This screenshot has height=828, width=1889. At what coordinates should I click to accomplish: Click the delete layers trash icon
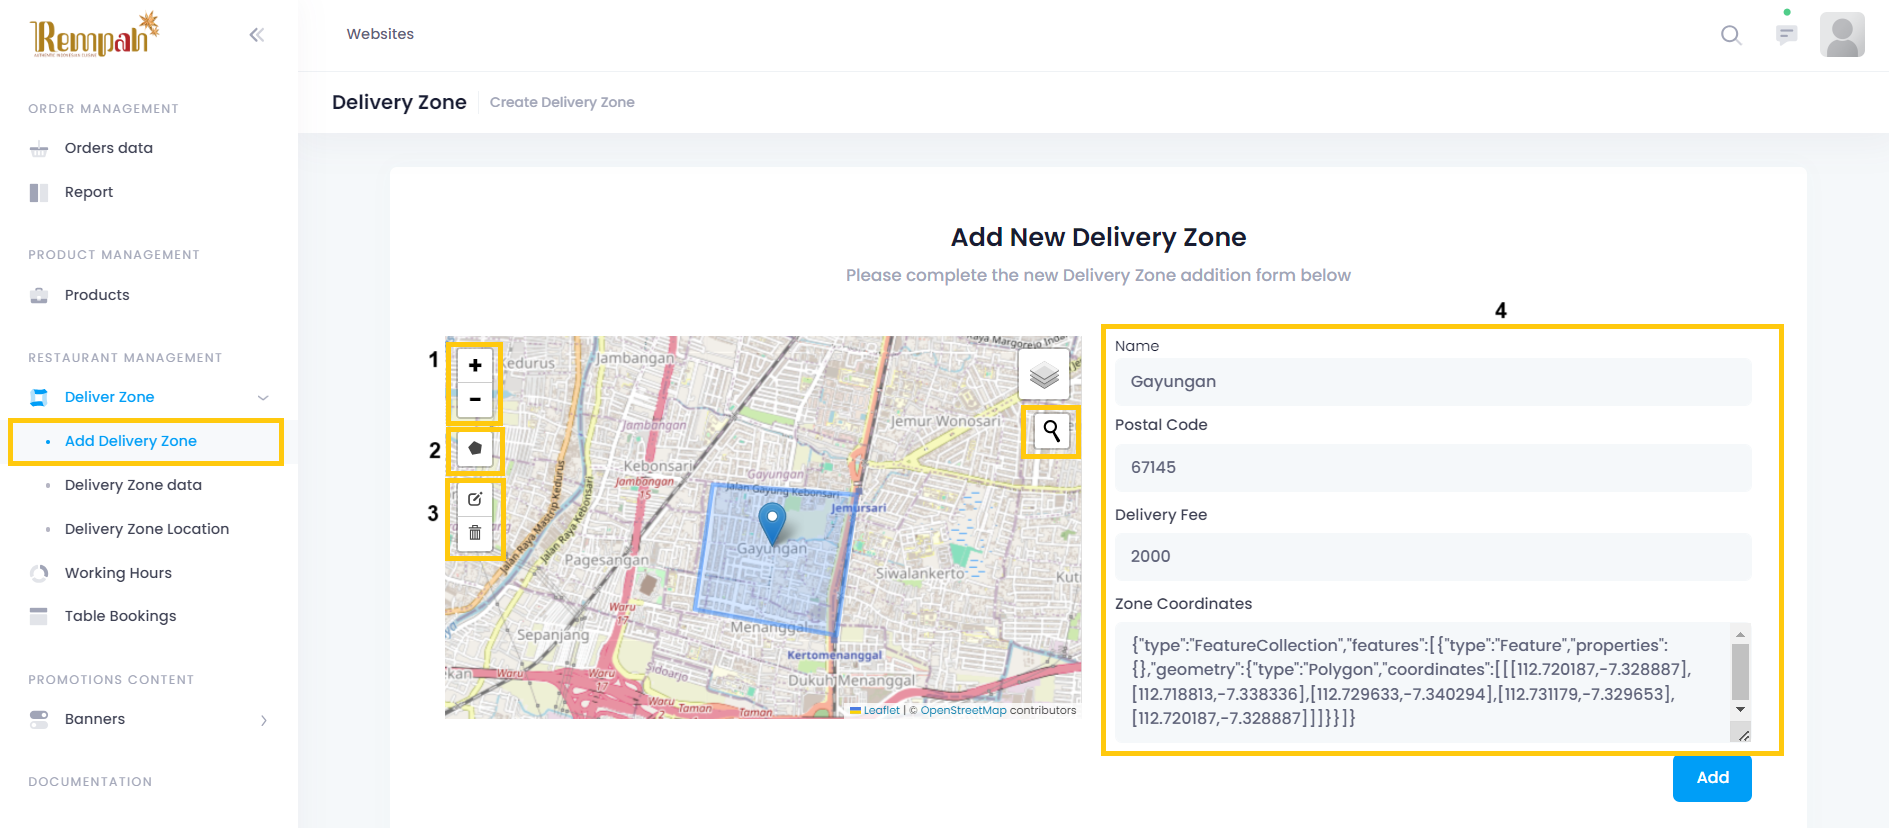tap(475, 533)
